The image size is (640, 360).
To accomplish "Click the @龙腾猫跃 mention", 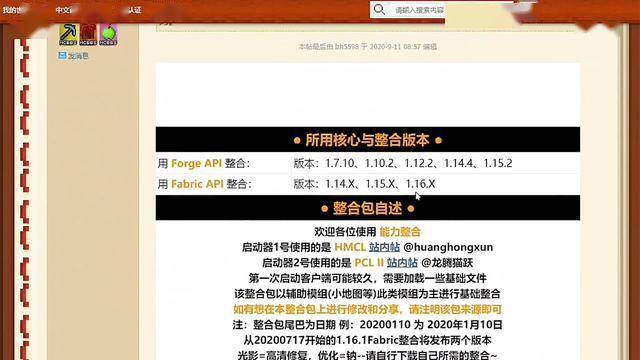I will 447,263.
